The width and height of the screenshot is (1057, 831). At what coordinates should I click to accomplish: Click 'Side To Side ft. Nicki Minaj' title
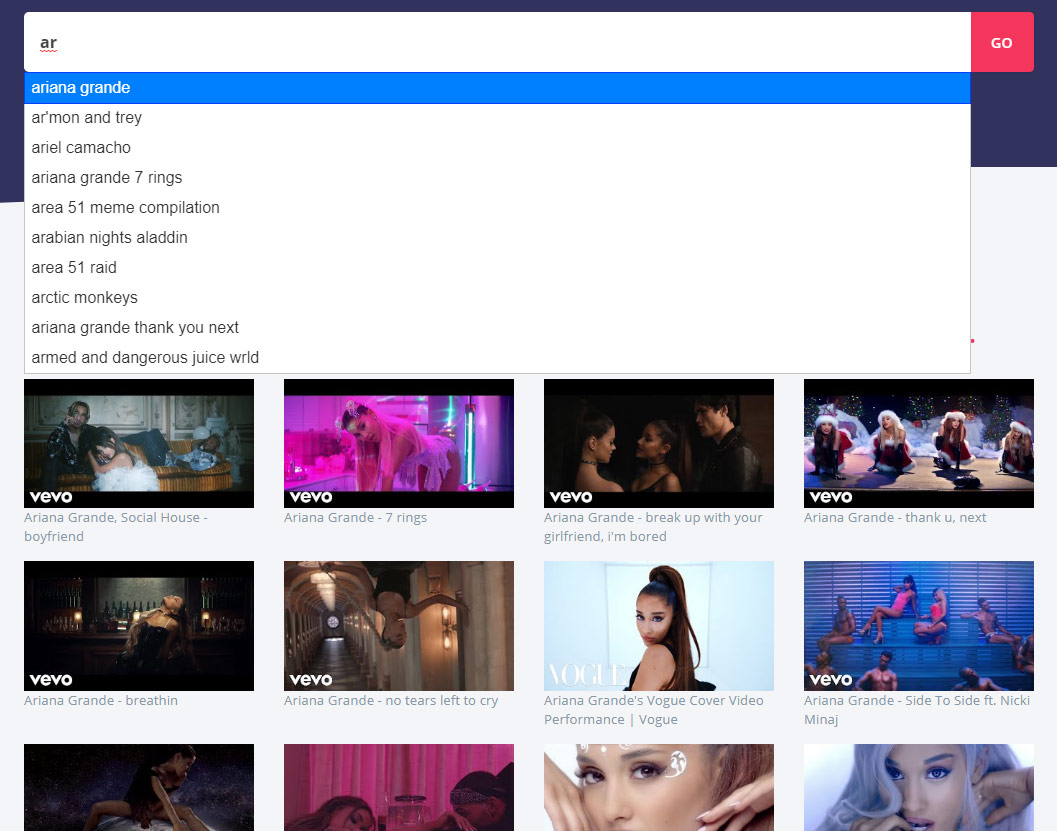pyautogui.click(x=916, y=710)
